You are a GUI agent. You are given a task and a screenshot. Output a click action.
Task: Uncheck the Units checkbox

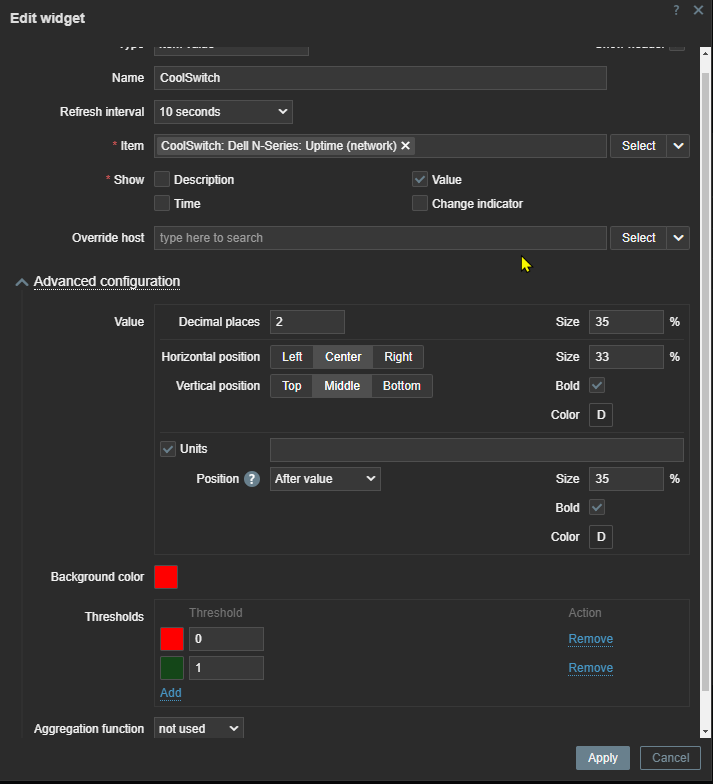click(168, 449)
